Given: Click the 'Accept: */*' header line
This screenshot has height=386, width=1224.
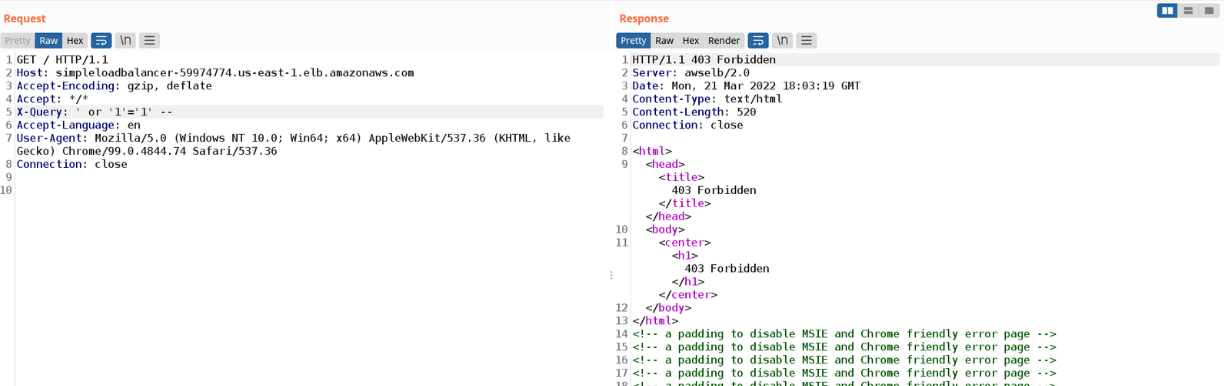Looking at the screenshot, I should [x=52, y=99].
